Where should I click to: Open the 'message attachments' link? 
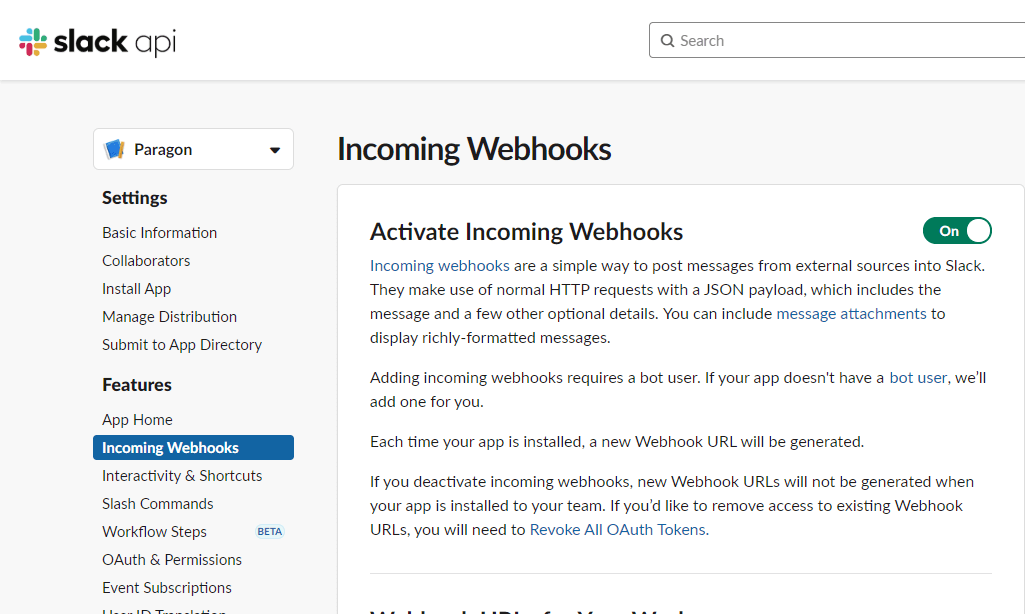click(851, 314)
